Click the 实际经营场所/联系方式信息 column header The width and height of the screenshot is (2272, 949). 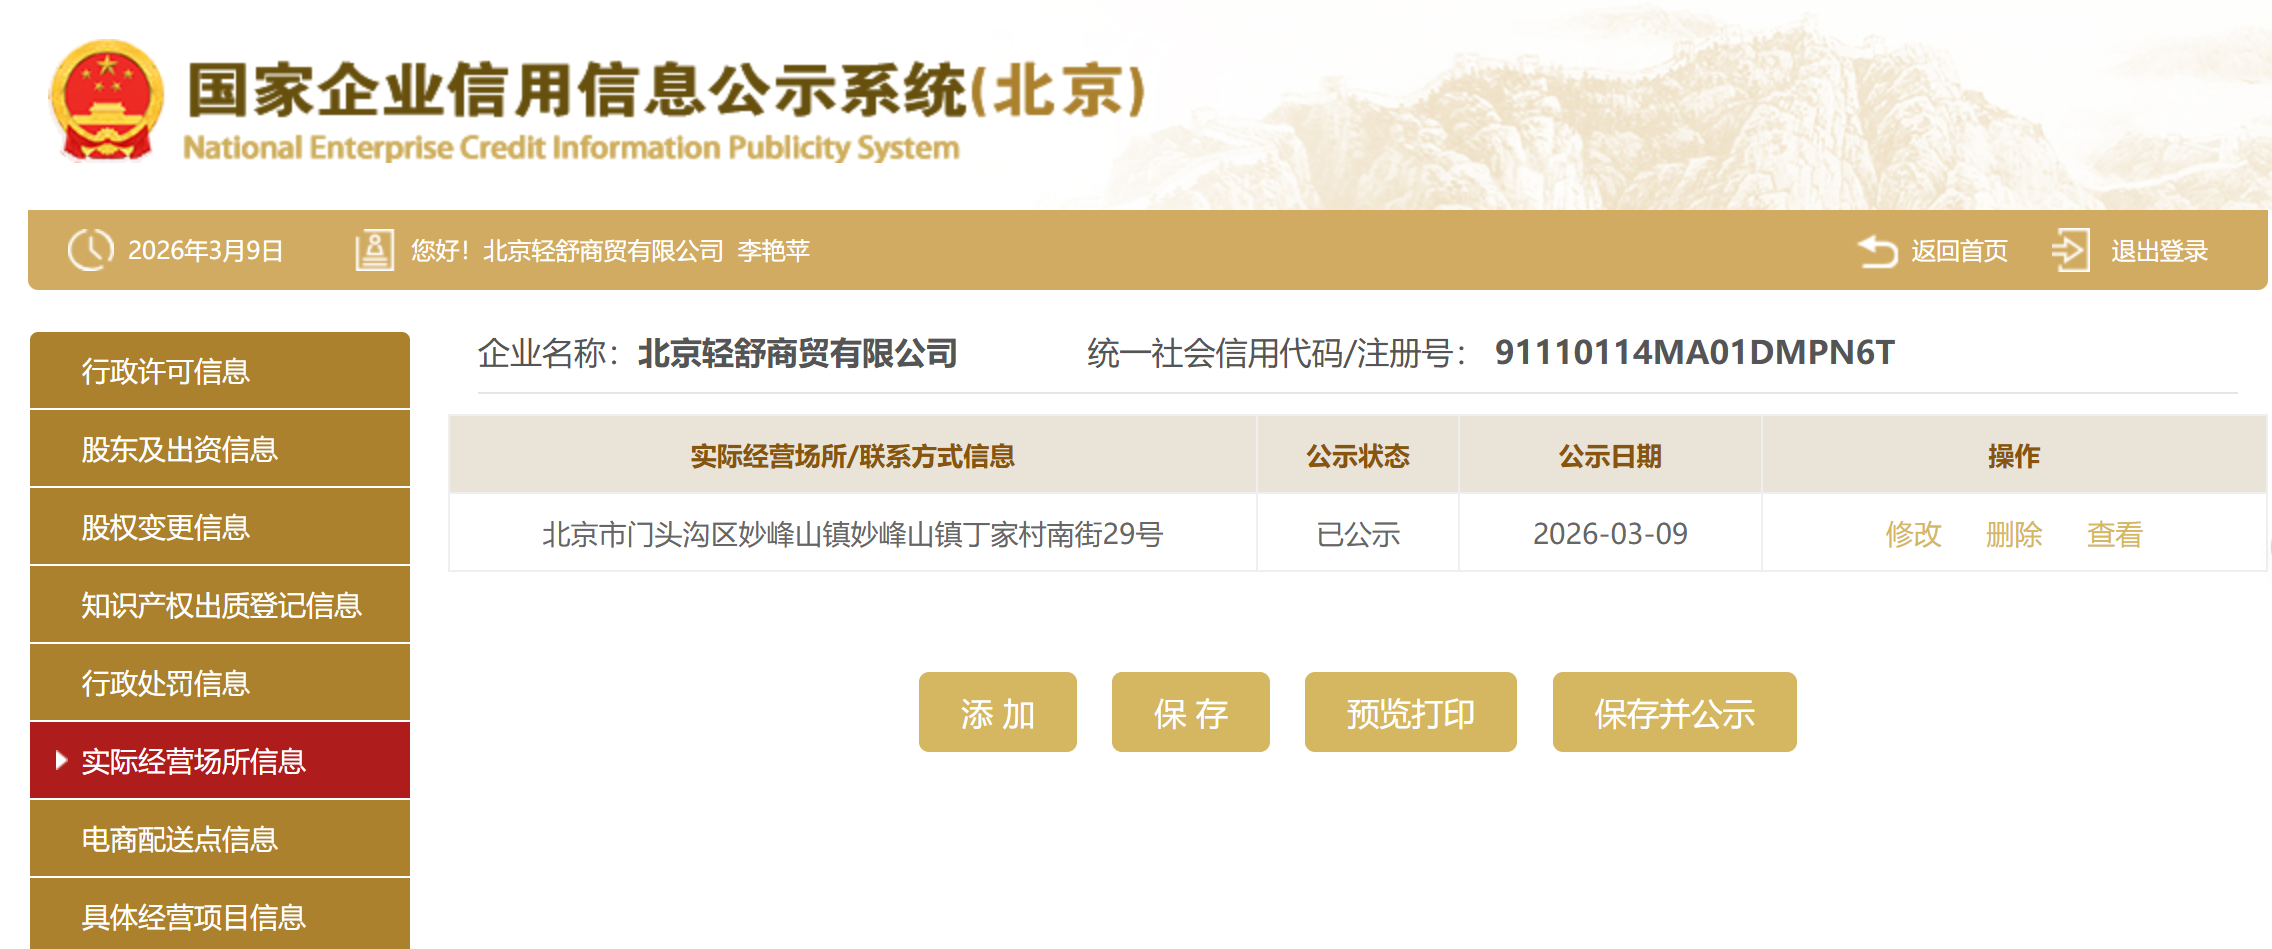(853, 456)
